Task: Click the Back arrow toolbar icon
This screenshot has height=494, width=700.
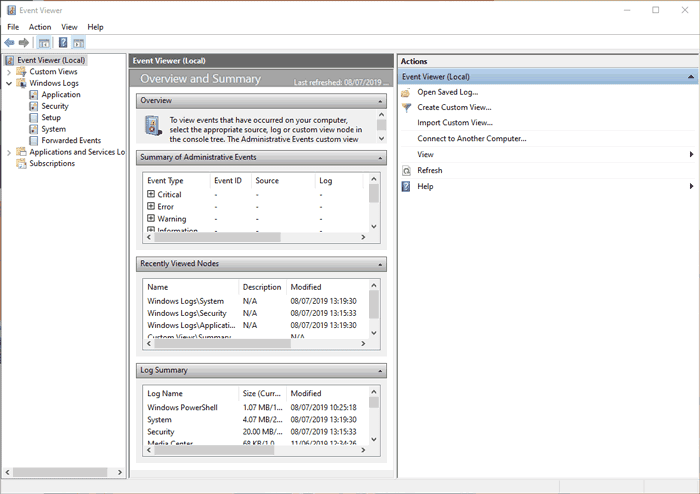Action: 10,43
